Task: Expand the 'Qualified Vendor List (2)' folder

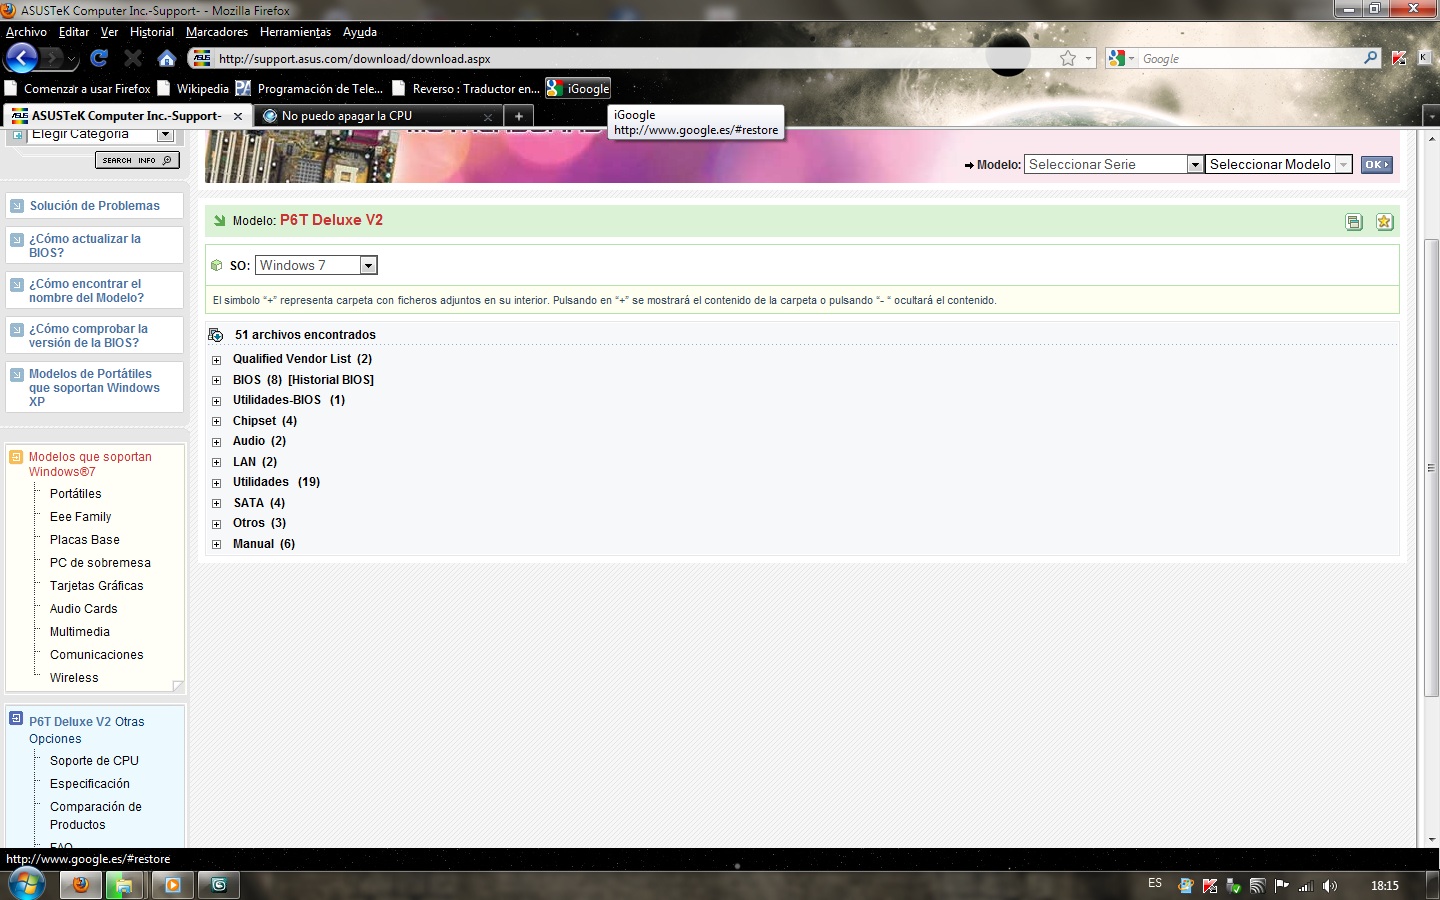Action: click(216, 360)
